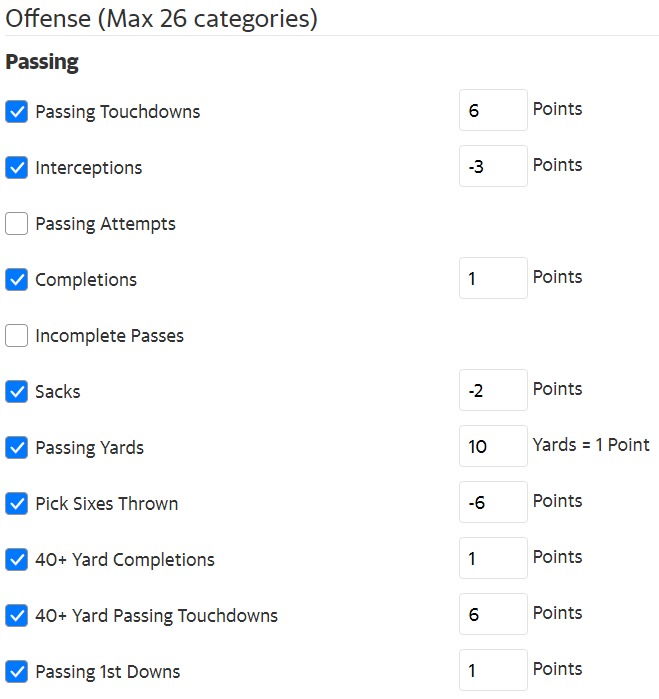
Task: Click the Passing Touchdowns points field
Action: pyautogui.click(x=493, y=110)
